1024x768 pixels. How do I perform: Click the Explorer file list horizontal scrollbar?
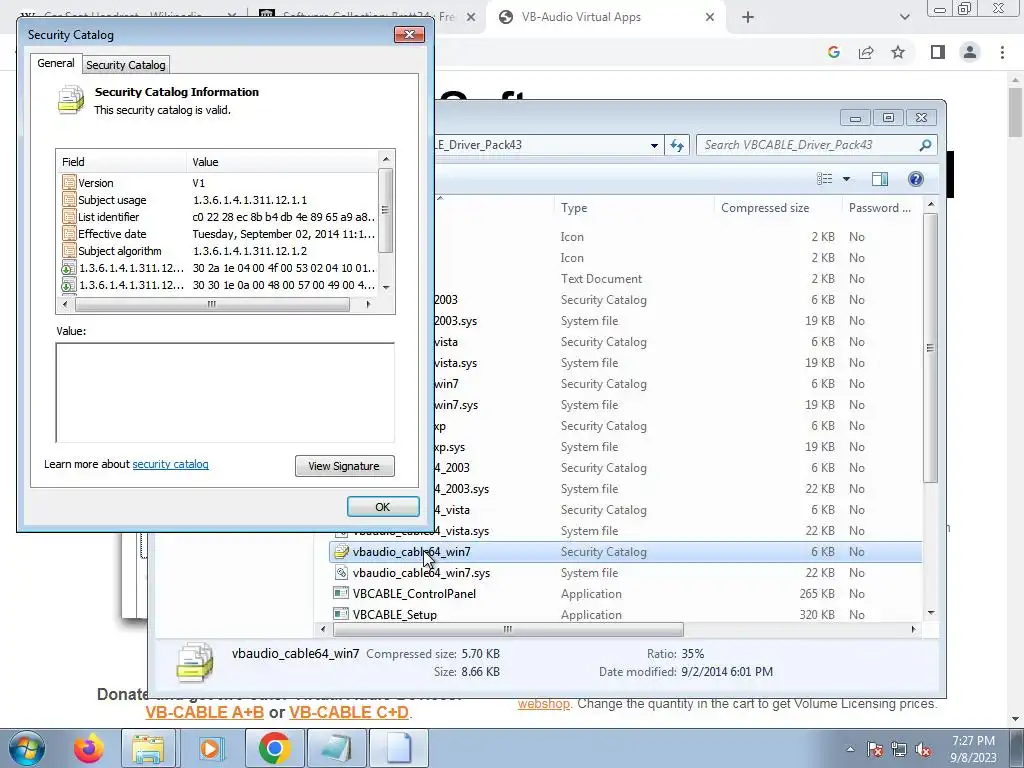508,630
